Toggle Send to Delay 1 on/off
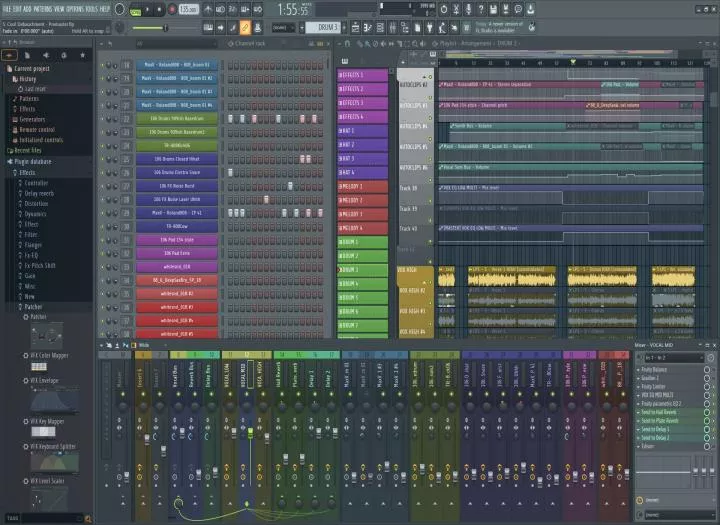The height and width of the screenshot is (525, 720). (707, 429)
